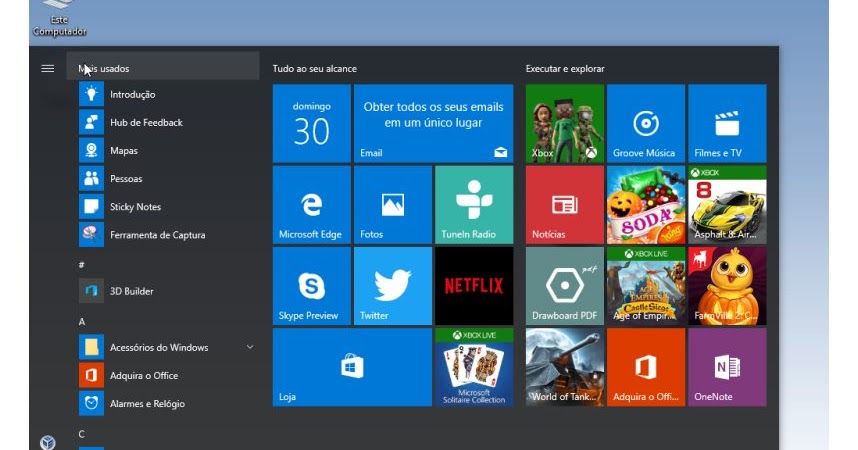Click the letter C section header
858x450 pixels.
pos(82,434)
